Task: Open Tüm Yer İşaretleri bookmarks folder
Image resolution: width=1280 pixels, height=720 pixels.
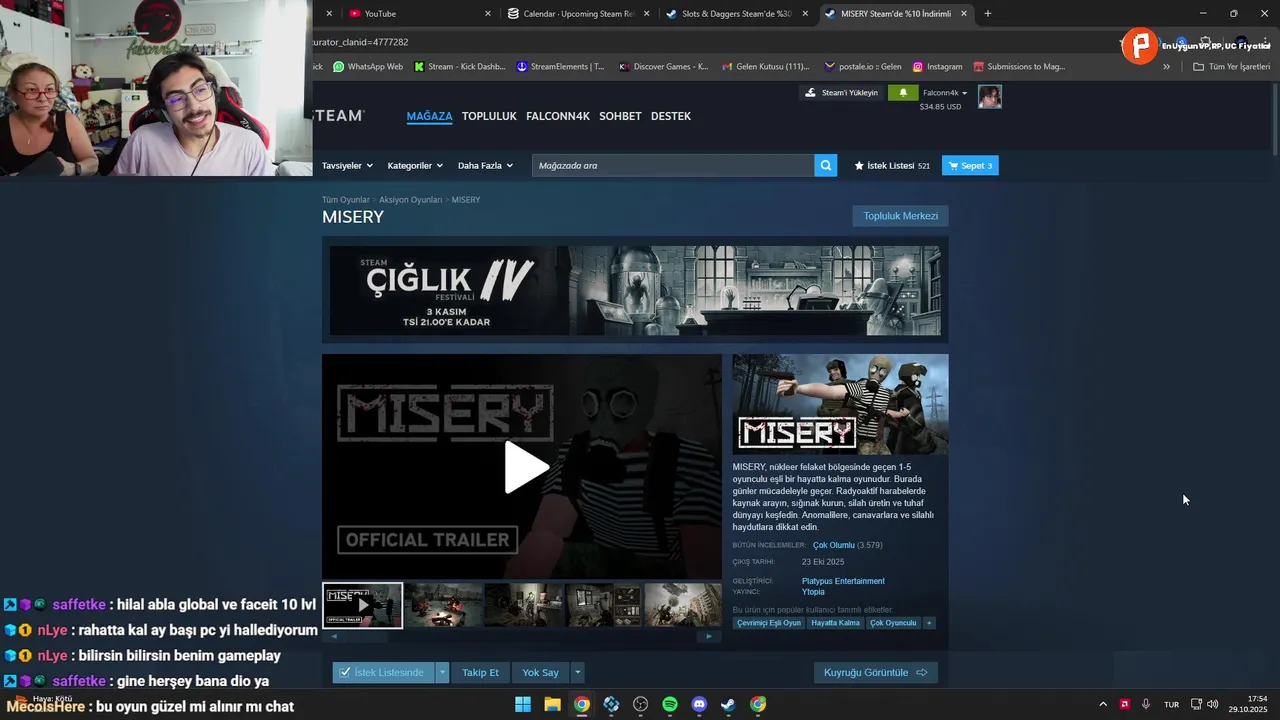Action: pyautogui.click(x=1231, y=67)
